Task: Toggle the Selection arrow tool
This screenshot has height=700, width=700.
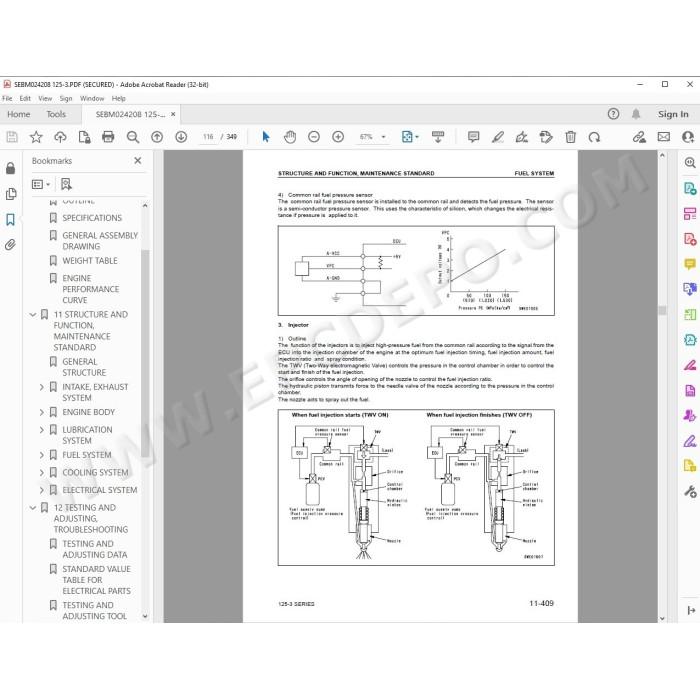Action: 266,137
